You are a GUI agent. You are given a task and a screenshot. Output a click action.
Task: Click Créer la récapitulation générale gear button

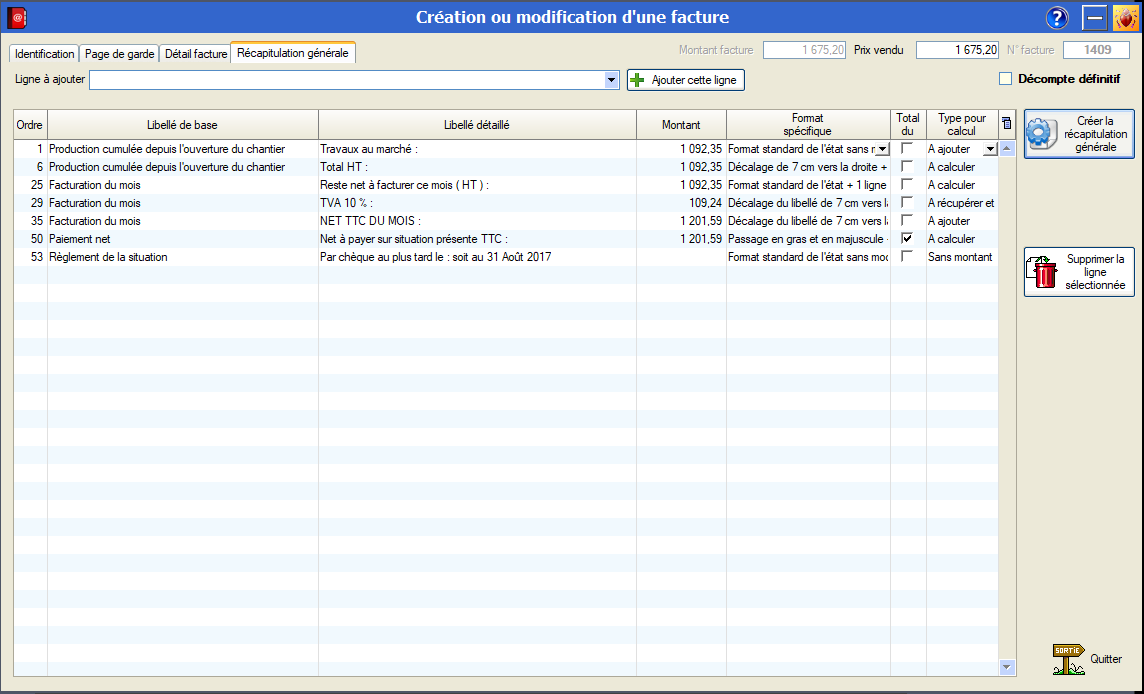point(1078,134)
